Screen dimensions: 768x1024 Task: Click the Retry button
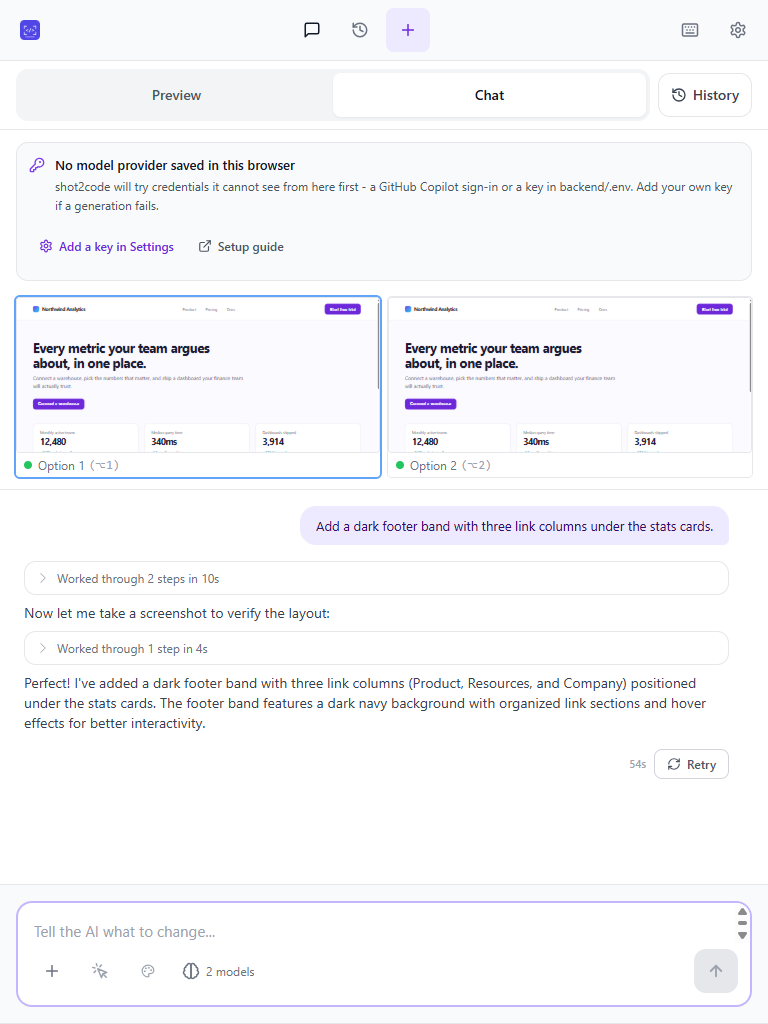click(x=691, y=764)
